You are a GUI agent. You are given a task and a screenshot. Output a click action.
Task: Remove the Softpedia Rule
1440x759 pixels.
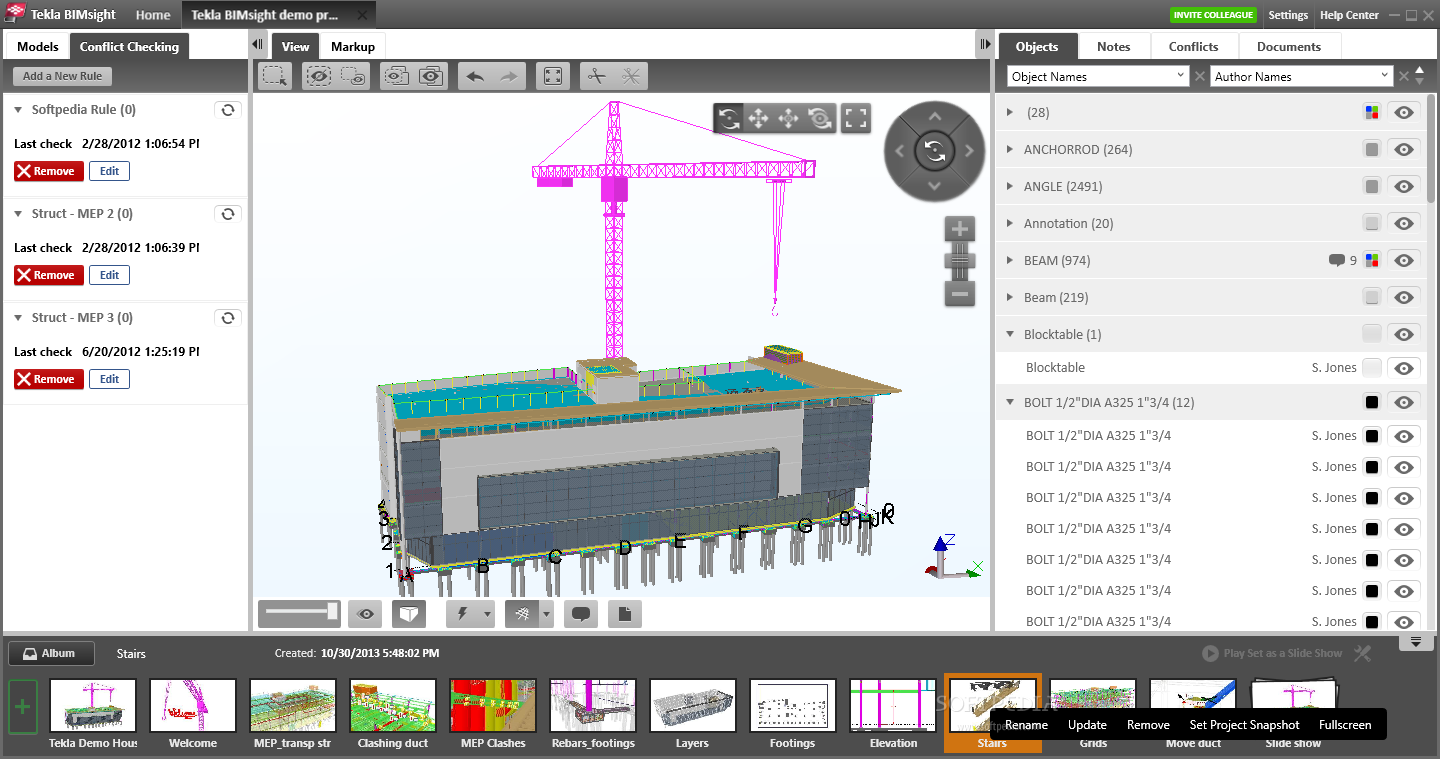(x=49, y=171)
